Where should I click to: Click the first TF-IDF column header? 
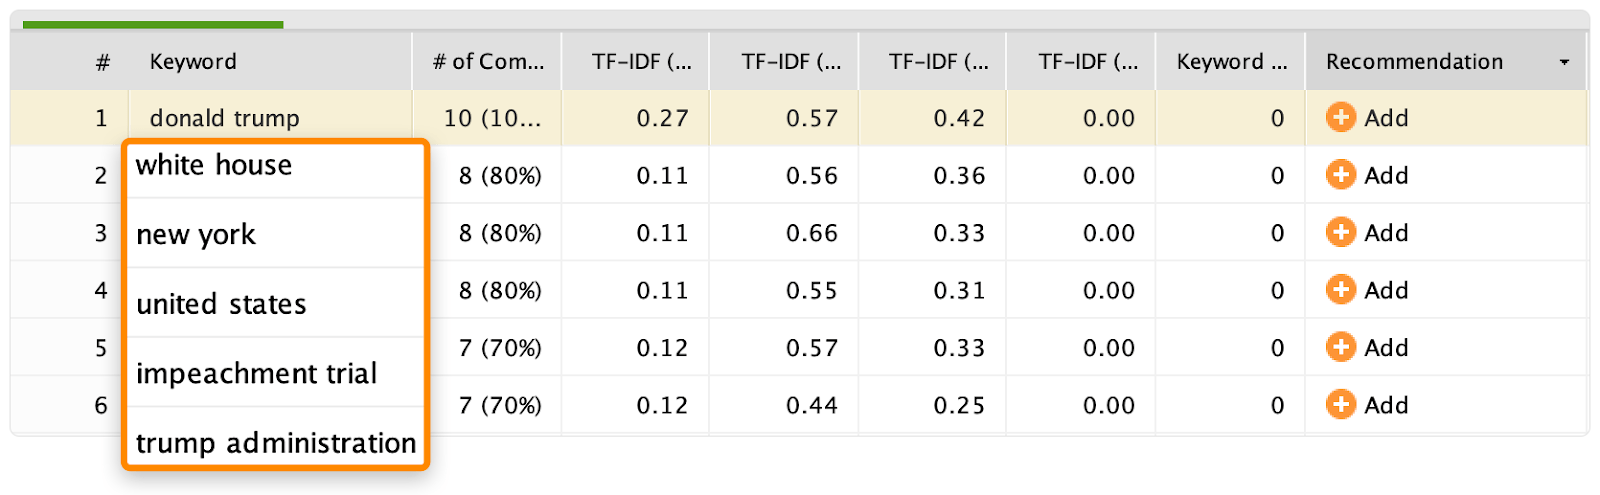coord(641,62)
